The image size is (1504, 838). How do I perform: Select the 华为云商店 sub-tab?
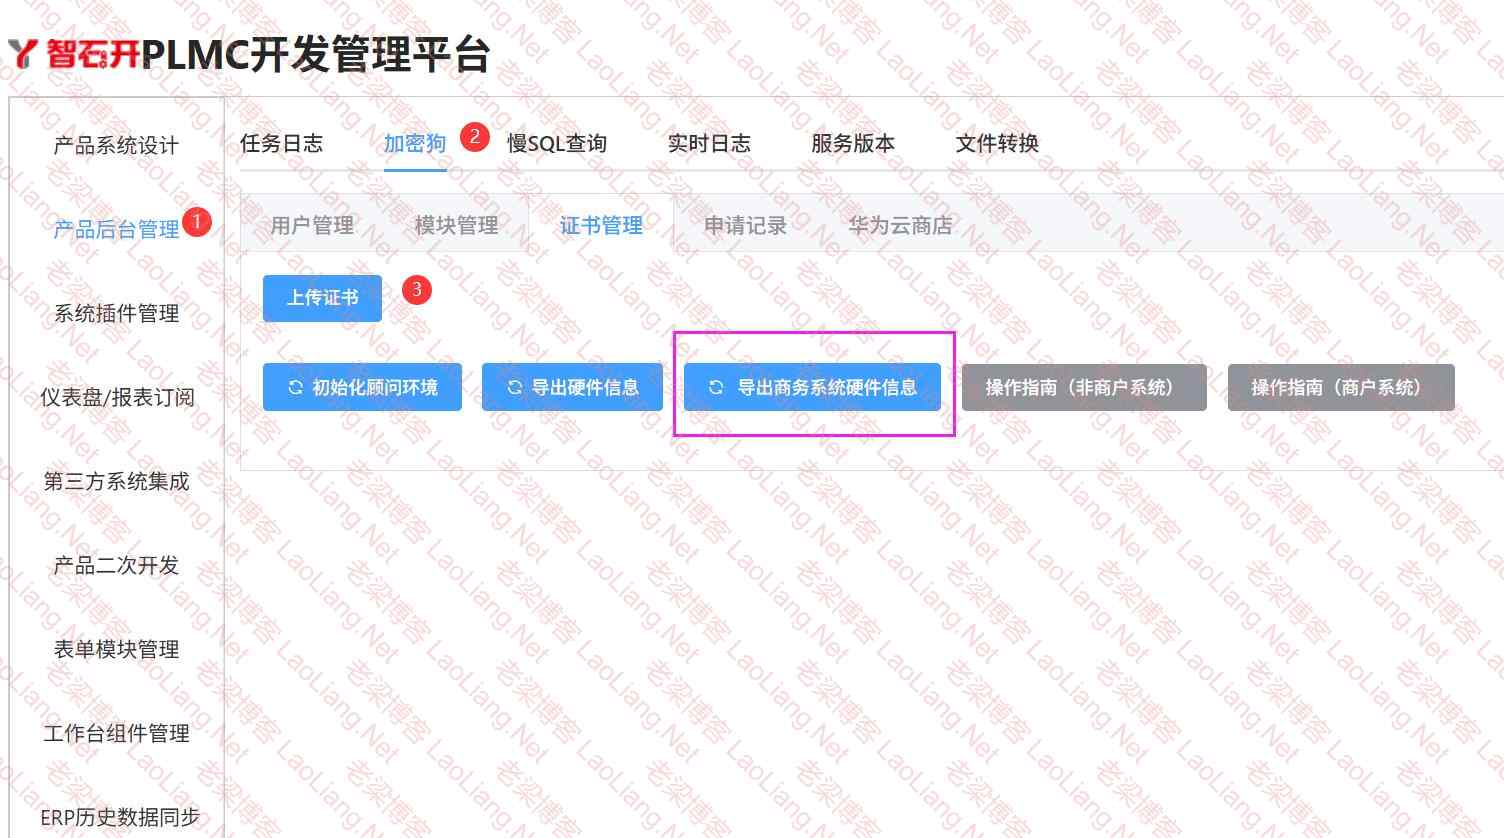900,225
